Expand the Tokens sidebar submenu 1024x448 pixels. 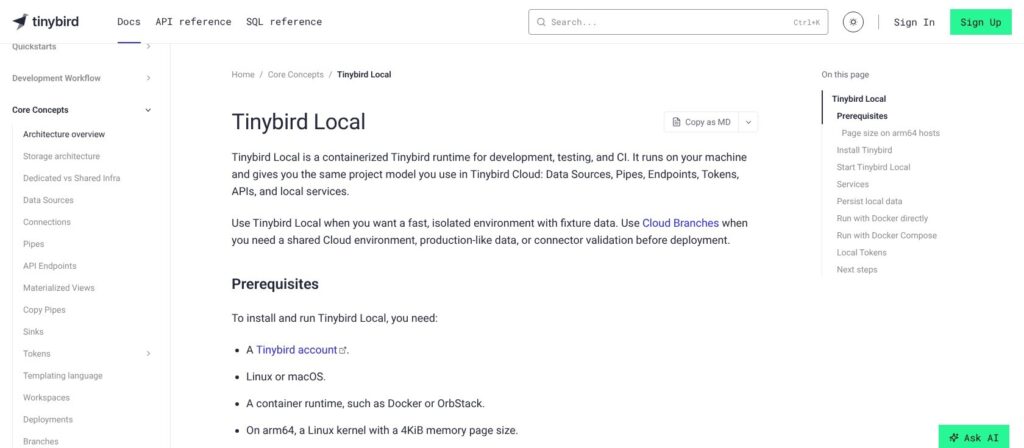click(148, 353)
